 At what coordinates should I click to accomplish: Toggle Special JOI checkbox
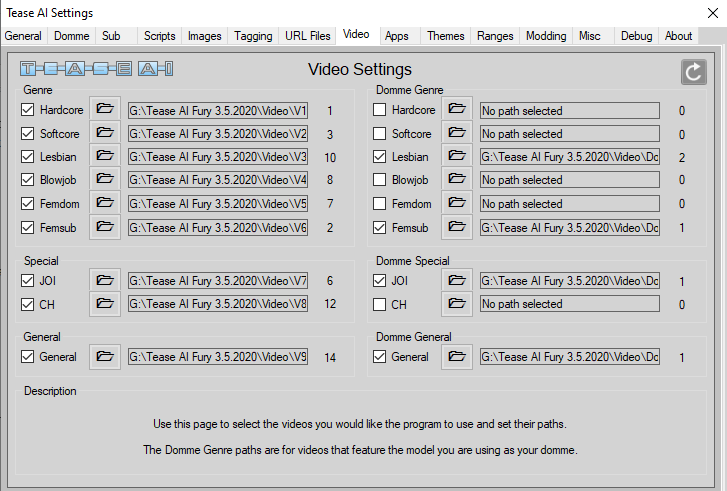click(x=27, y=281)
